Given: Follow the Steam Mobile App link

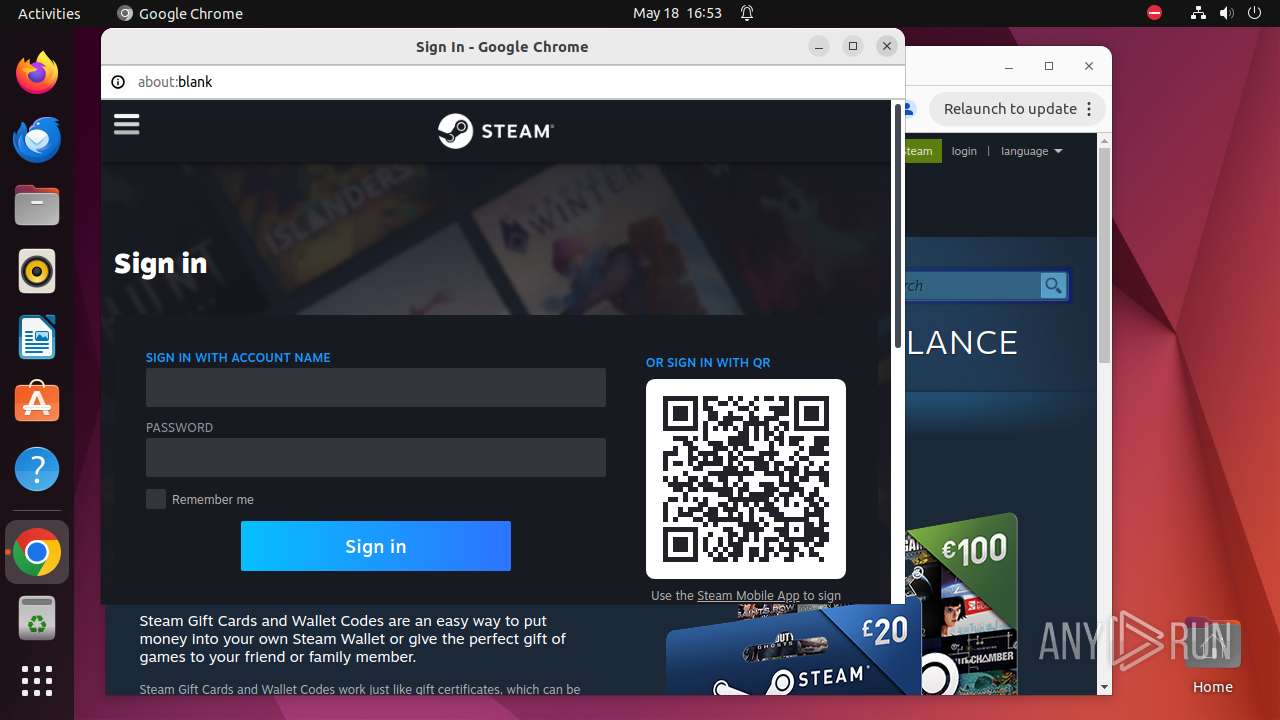Looking at the screenshot, I should click(x=748, y=595).
